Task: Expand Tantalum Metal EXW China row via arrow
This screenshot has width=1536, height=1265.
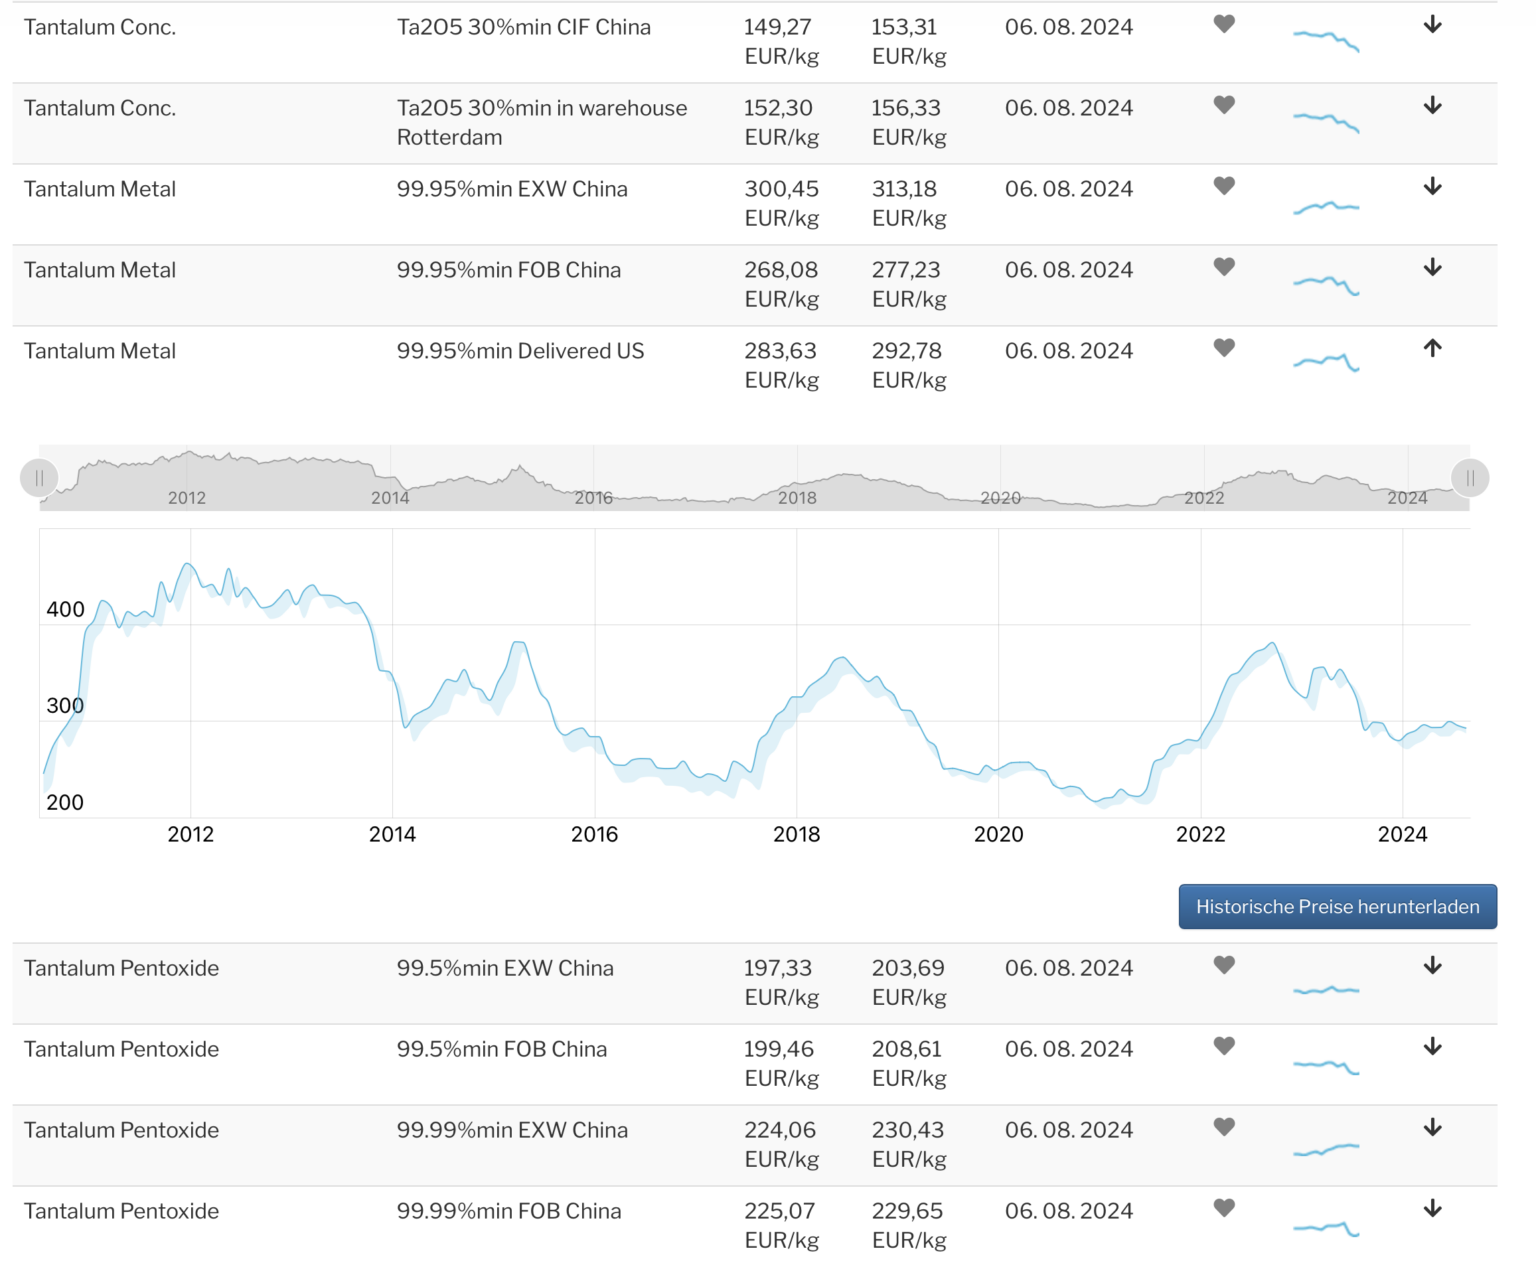Action: point(1432,186)
